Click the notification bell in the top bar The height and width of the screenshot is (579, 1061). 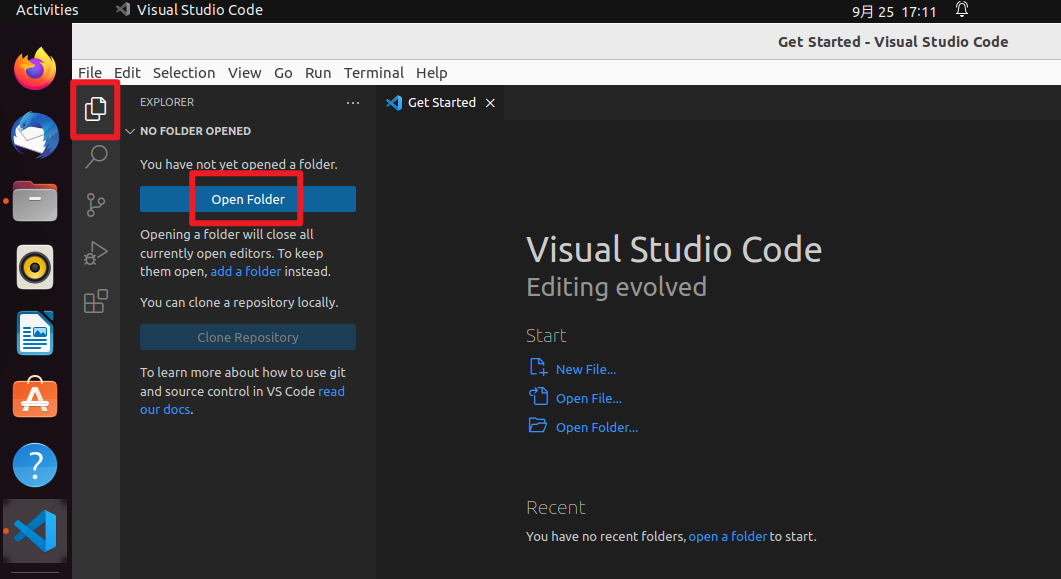click(961, 10)
